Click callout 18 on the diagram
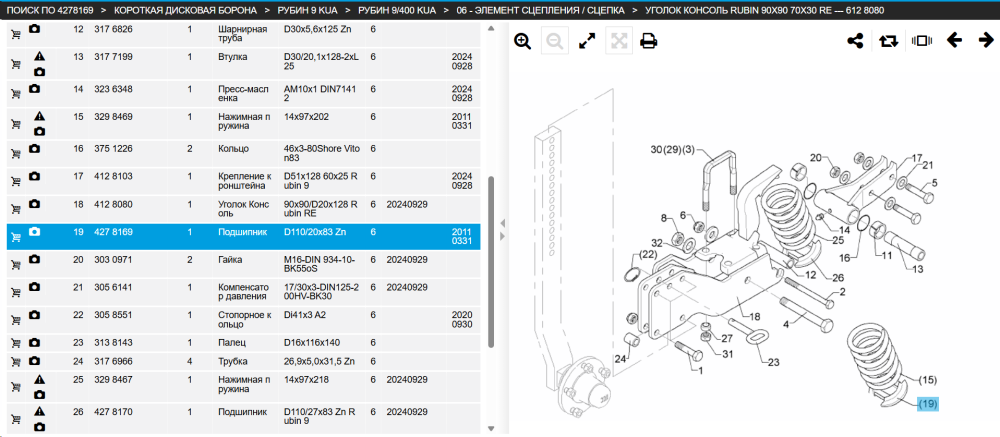This screenshot has width=1000, height=437. pyautogui.click(x=754, y=316)
